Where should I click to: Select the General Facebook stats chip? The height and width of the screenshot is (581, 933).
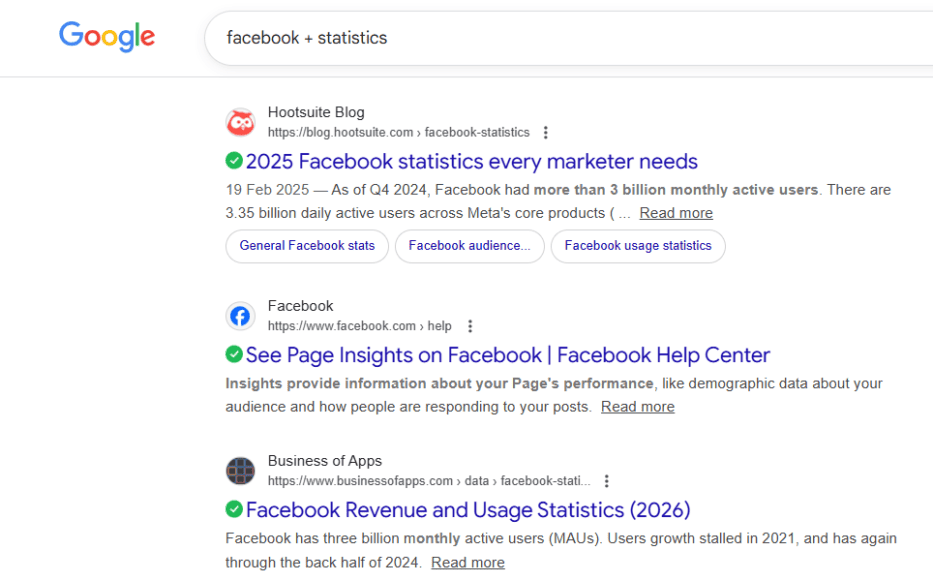307,246
